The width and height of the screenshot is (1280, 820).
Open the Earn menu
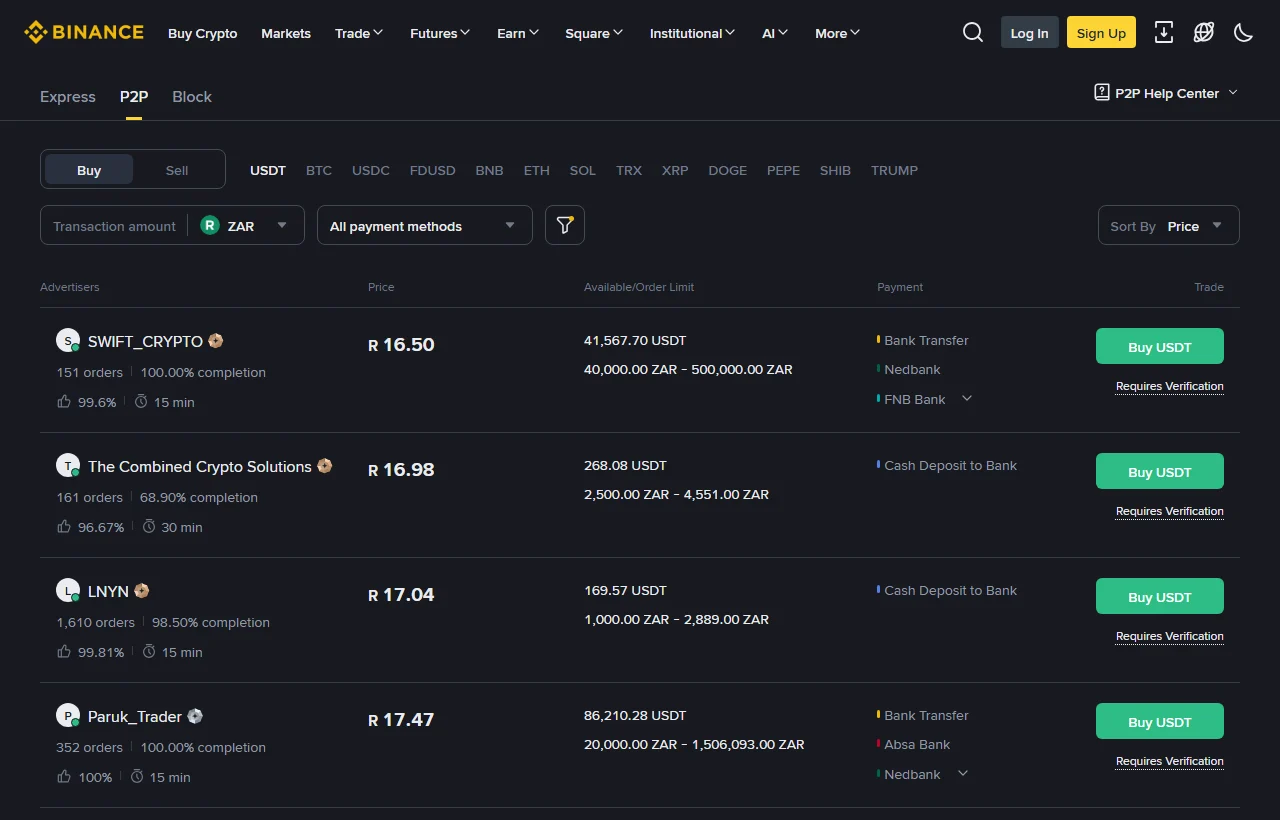click(518, 33)
